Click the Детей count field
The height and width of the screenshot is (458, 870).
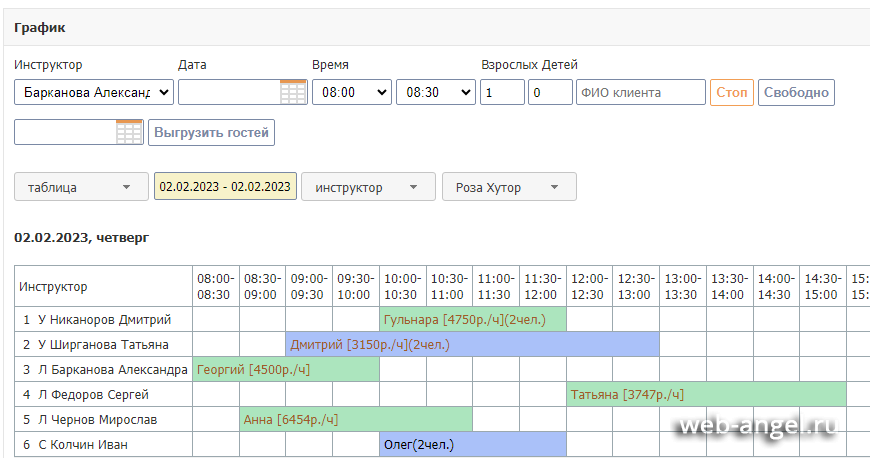pyautogui.click(x=549, y=93)
